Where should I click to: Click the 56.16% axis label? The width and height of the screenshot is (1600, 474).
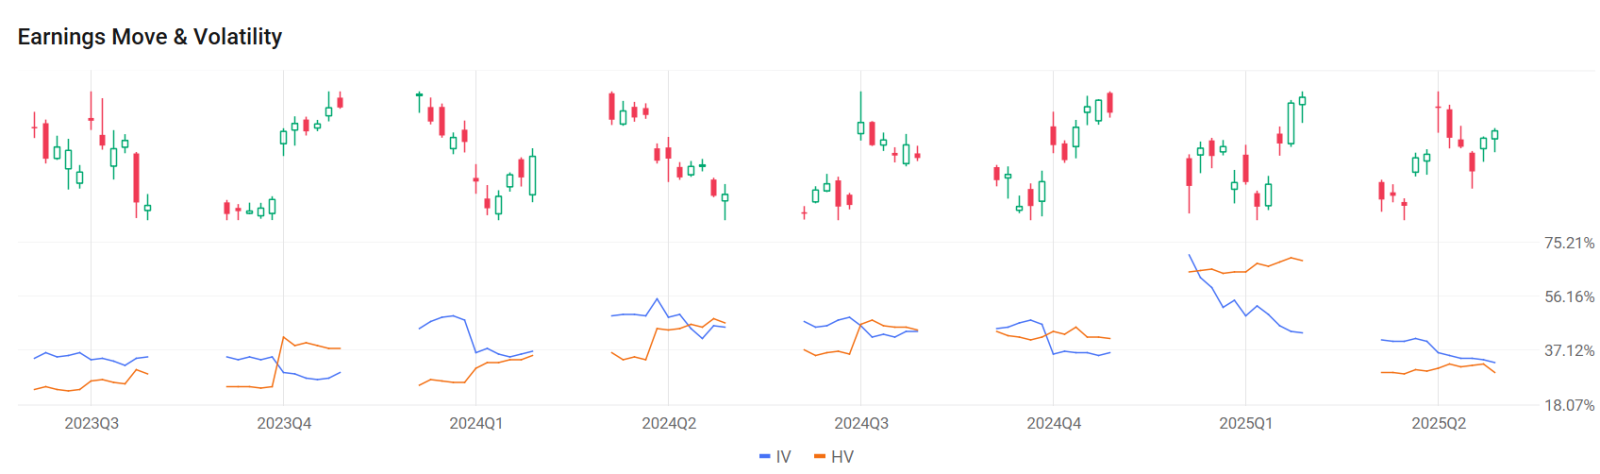[x=1569, y=297]
